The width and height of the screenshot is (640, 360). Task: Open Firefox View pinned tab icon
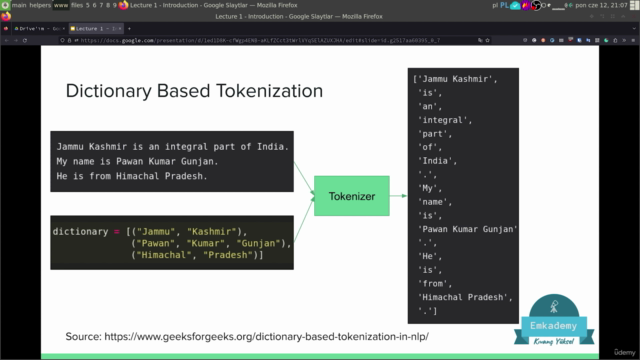[6, 29]
